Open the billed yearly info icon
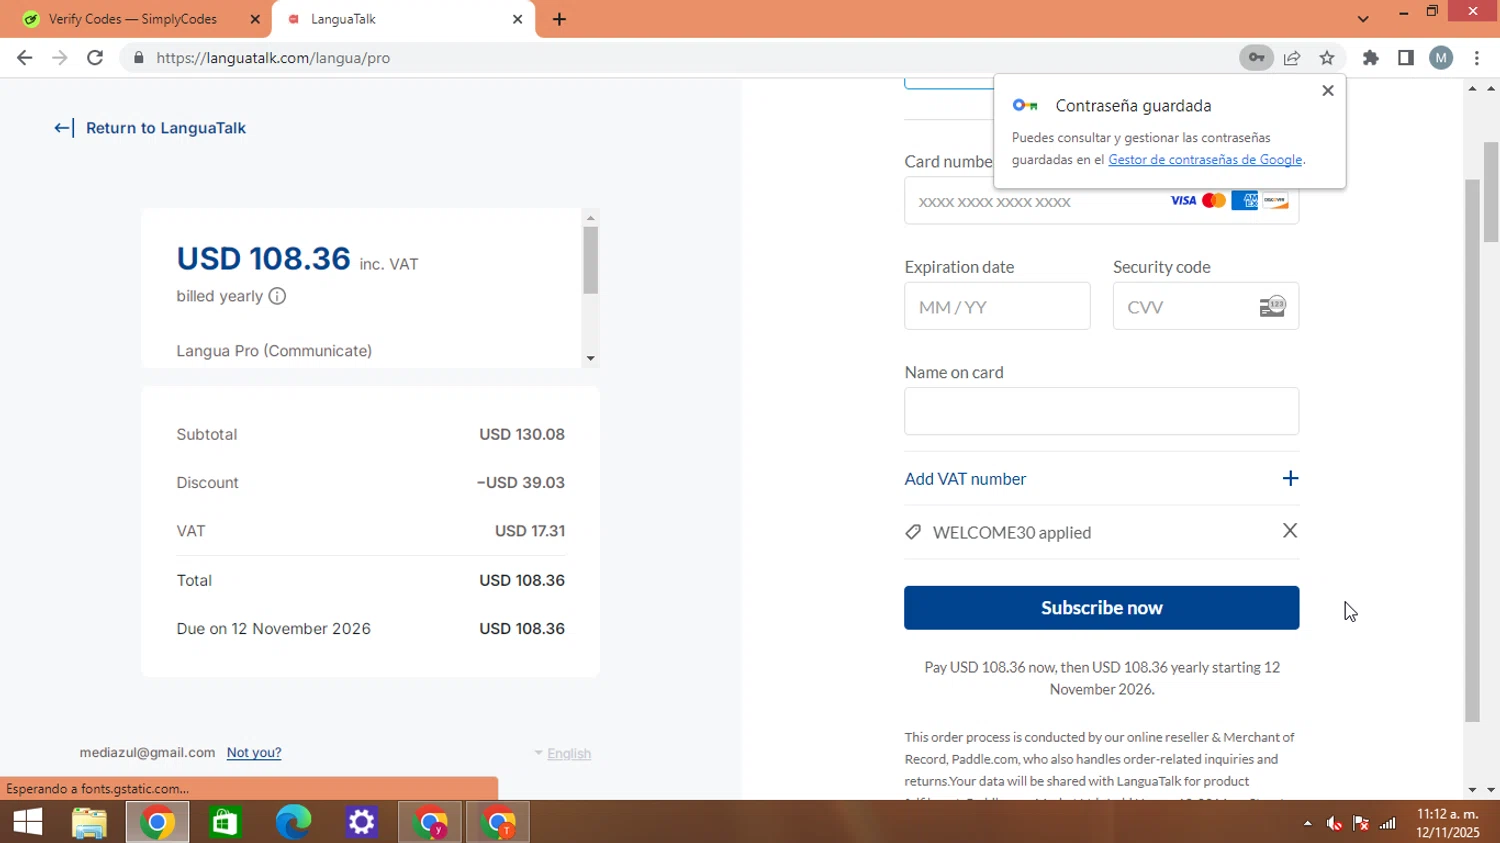The image size is (1500, 843). 277,296
